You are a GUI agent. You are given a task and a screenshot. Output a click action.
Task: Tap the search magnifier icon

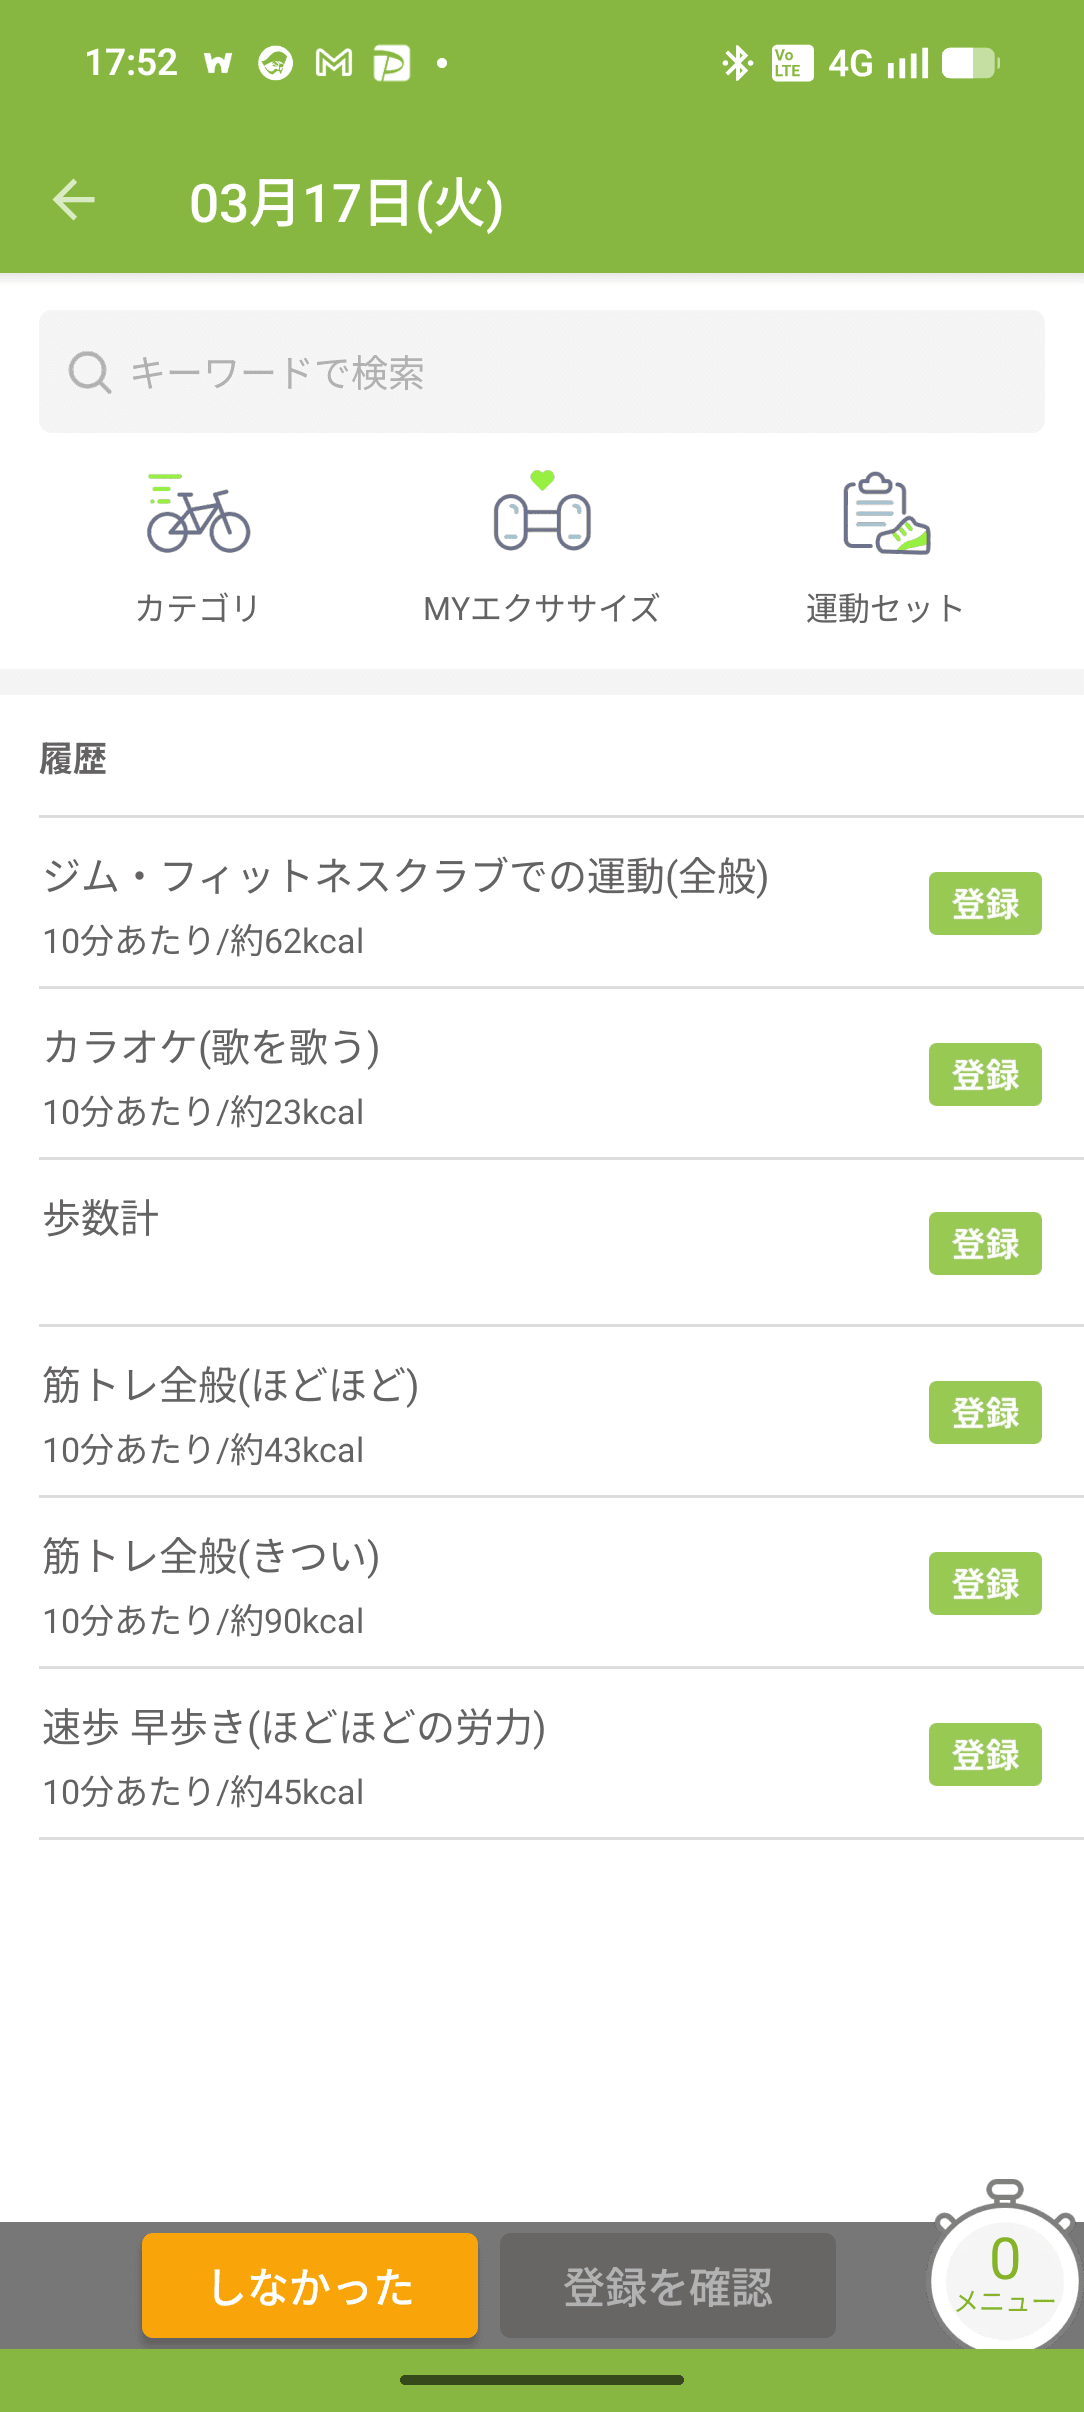click(x=89, y=373)
